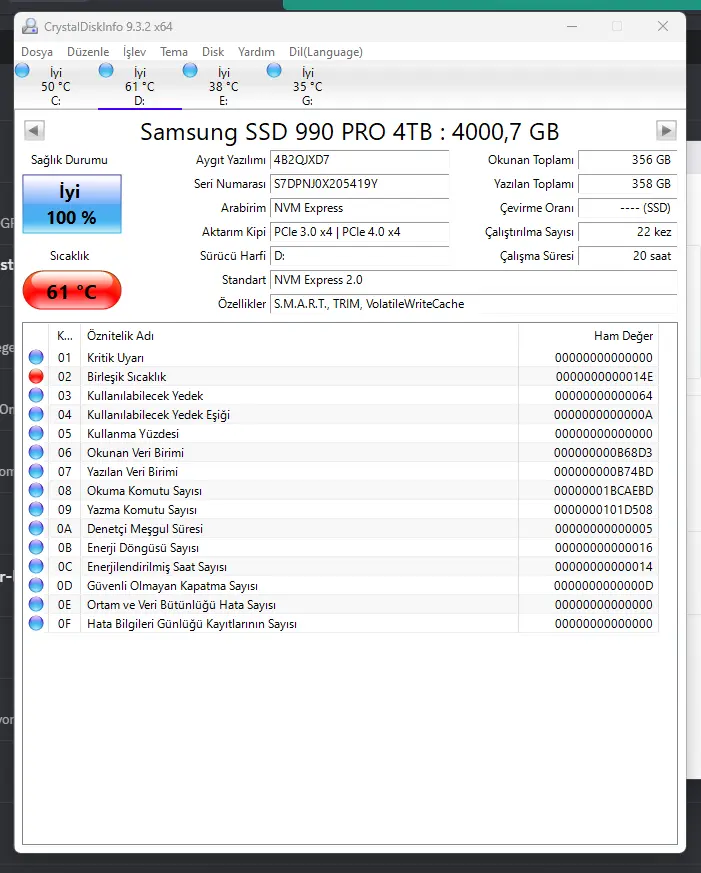Click the status dot for Kullanılabilecek Yedek Eşiği

coord(36,414)
